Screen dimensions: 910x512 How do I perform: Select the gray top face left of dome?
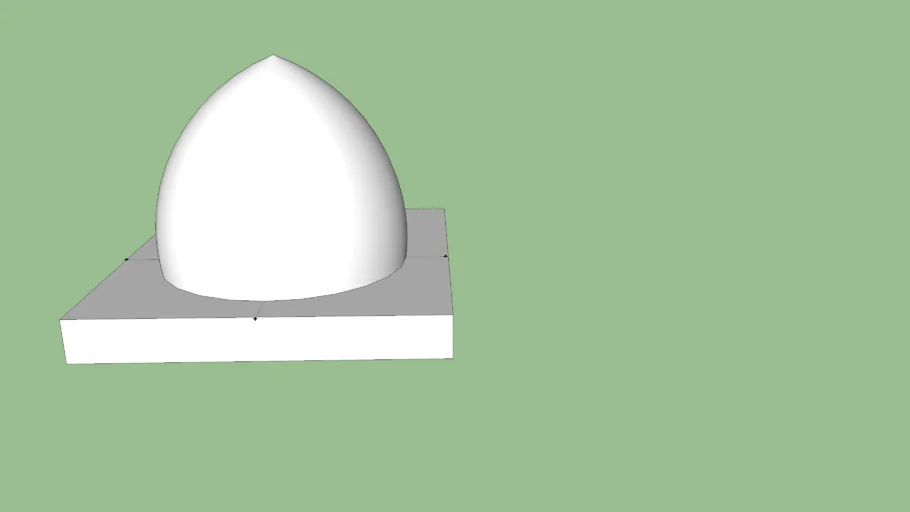pyautogui.click(x=120, y=290)
